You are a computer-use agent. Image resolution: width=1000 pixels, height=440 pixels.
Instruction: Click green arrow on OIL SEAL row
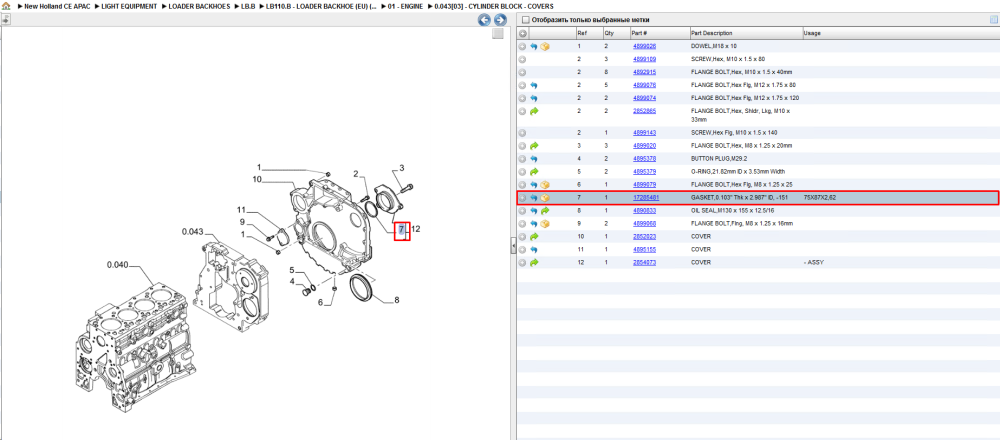click(545, 210)
